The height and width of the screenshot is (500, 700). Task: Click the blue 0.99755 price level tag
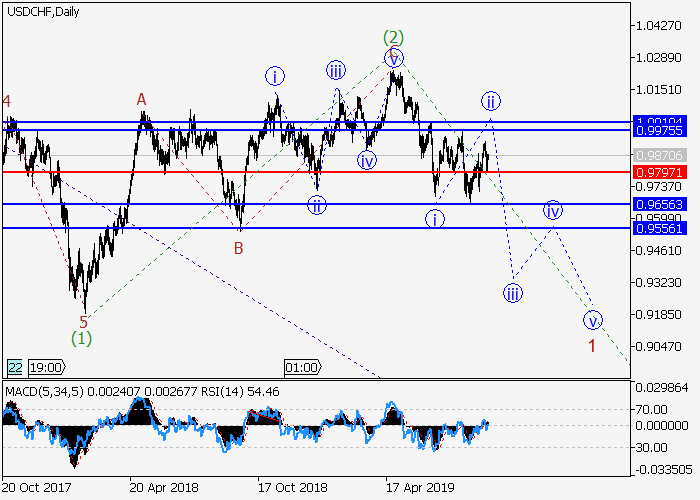click(658, 130)
